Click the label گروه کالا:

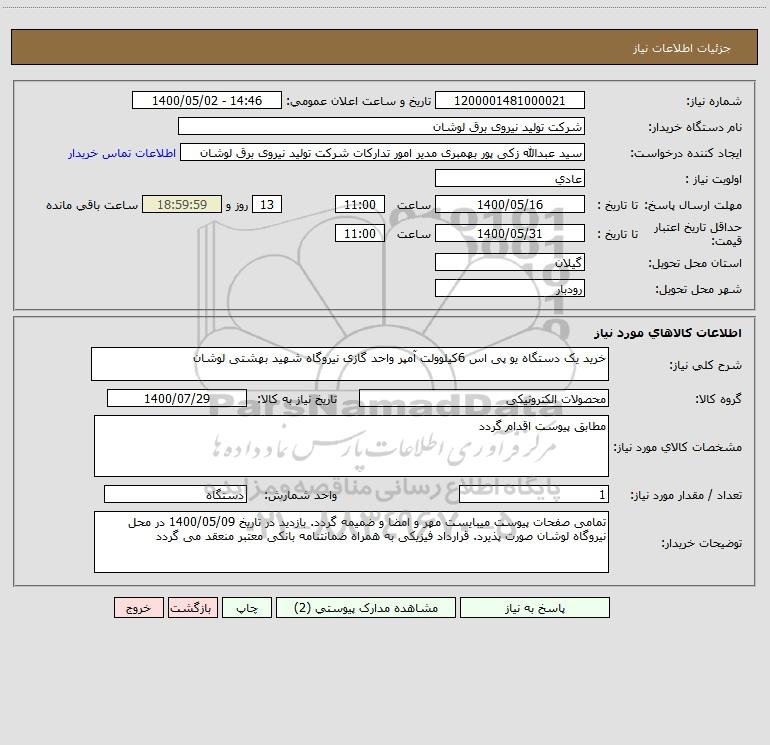[718, 399]
